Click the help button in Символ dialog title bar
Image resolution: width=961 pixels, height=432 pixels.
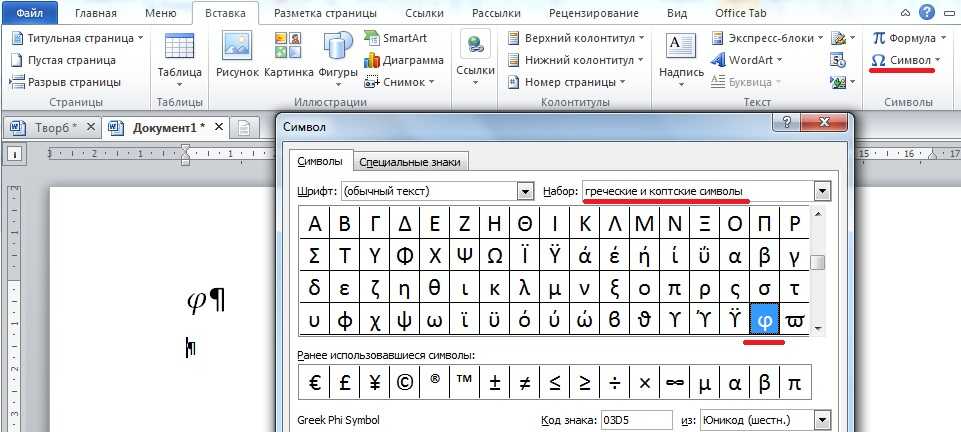pos(787,124)
